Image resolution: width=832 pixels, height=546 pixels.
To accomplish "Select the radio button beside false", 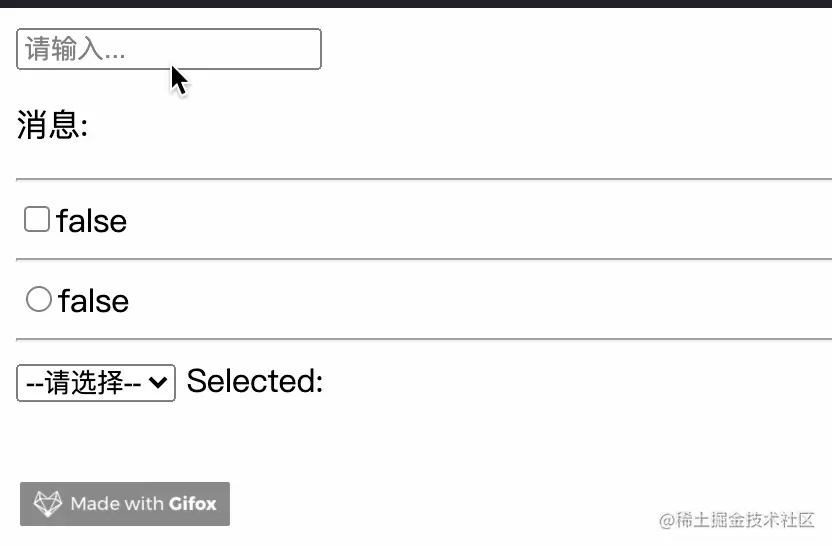I will 38,299.
